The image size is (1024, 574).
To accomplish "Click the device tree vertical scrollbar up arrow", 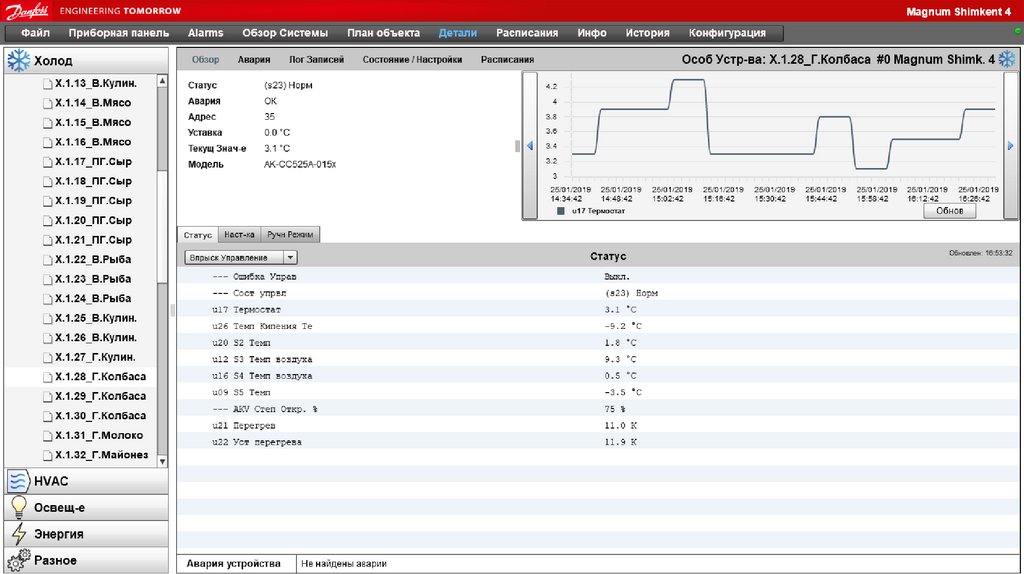I will (163, 79).
